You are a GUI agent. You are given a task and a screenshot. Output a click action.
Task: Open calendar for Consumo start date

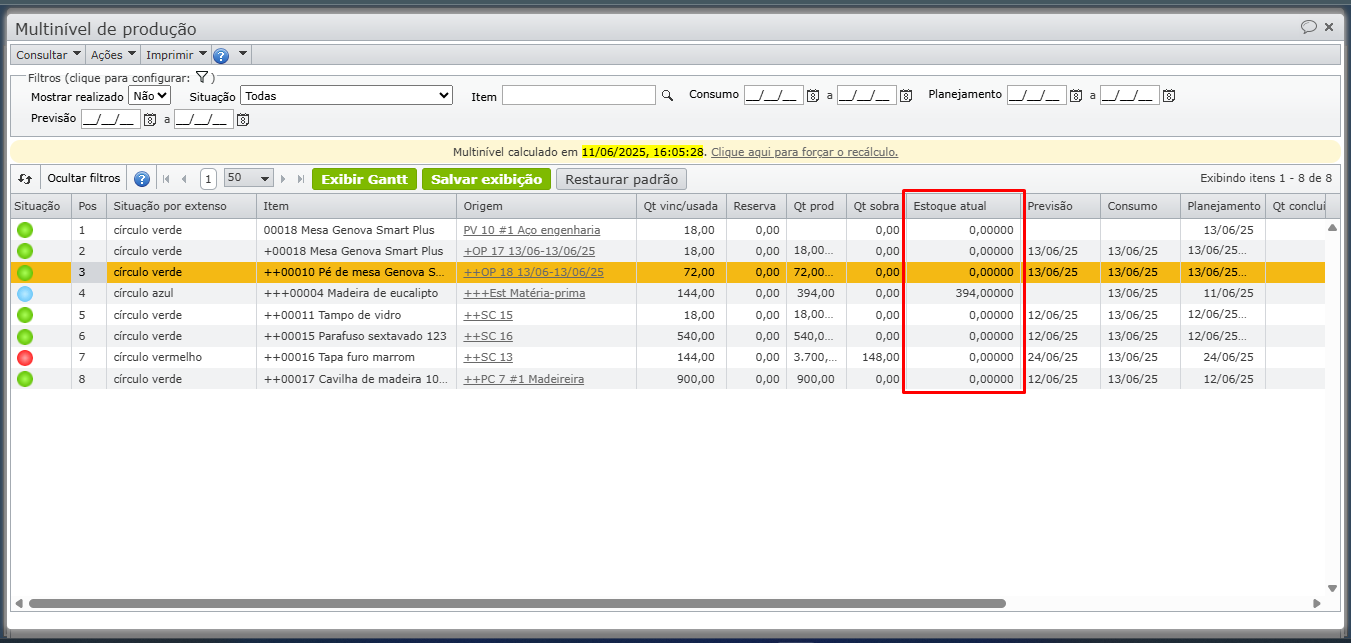(813, 96)
